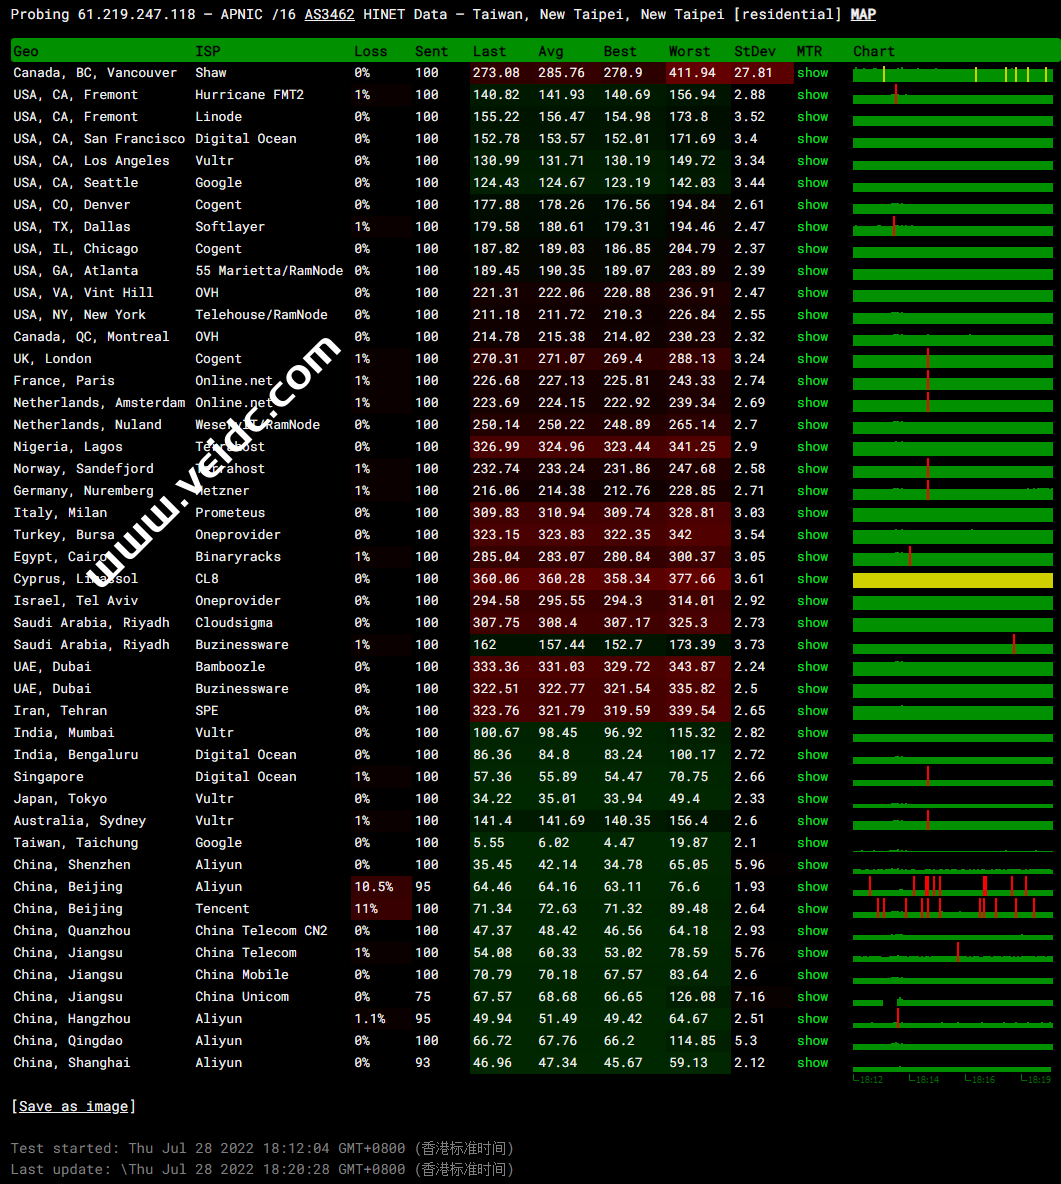This screenshot has width=1061, height=1184.
Task: Select the Cloudsigma ISP cell
Action: (x=234, y=622)
